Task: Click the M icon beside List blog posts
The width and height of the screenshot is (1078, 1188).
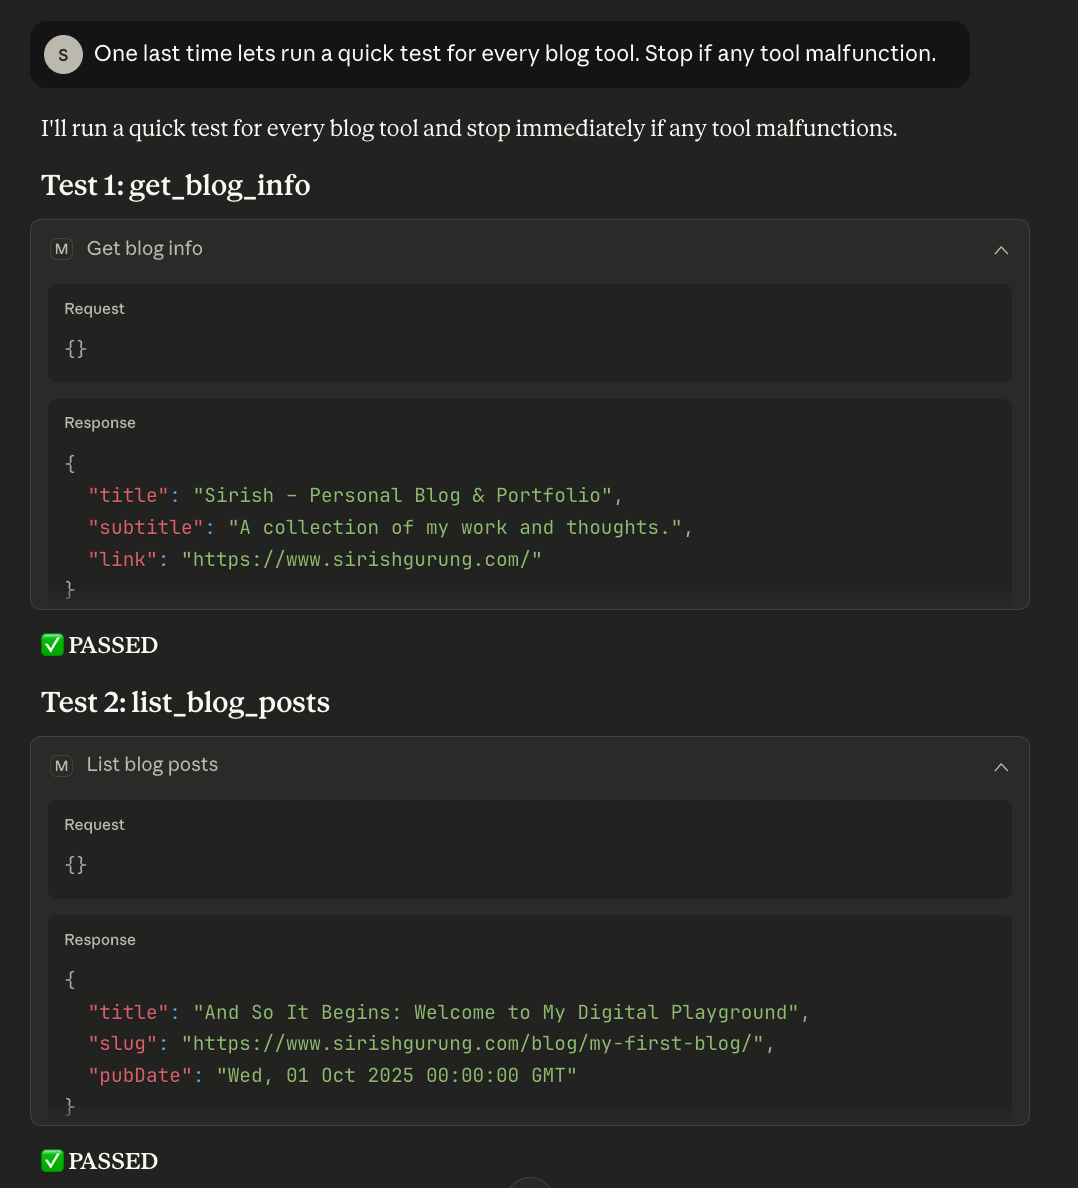Action: (62, 766)
